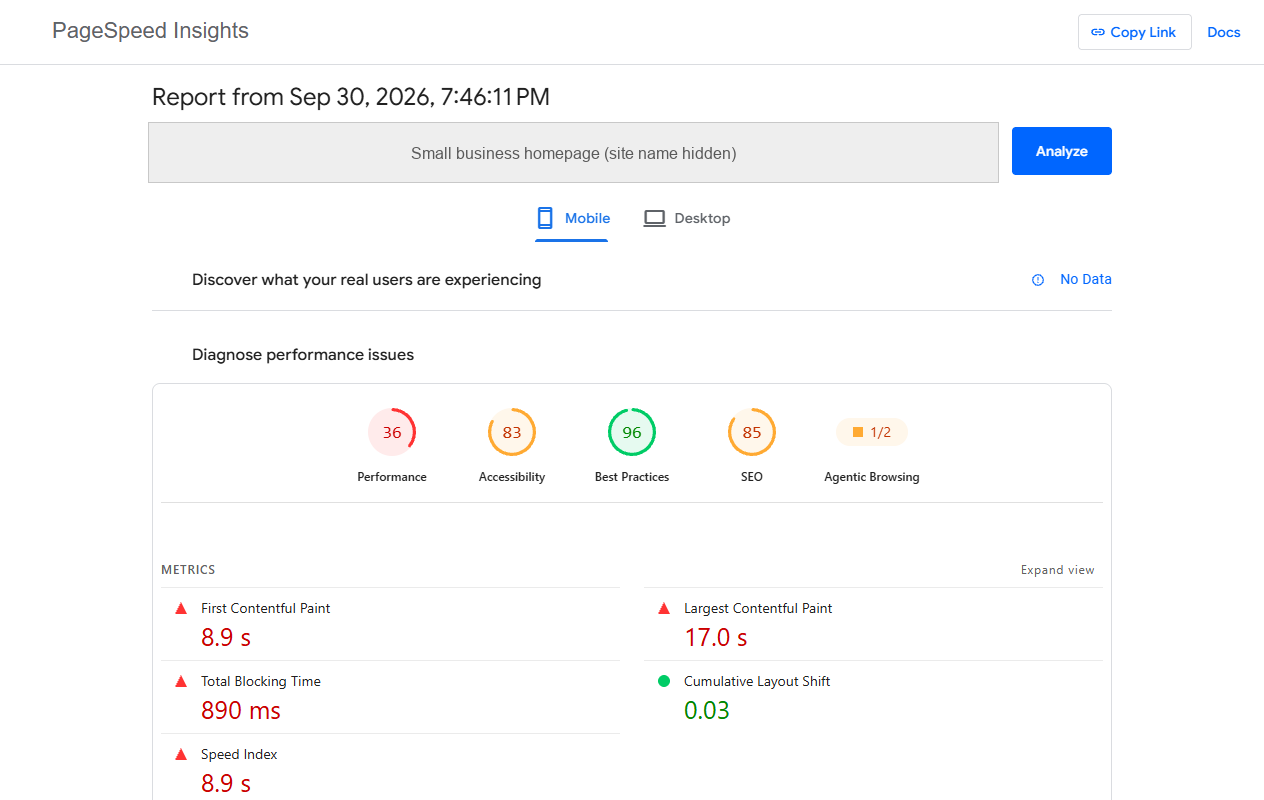1264x800 pixels.
Task: Open the Docs link
Action: point(1224,32)
